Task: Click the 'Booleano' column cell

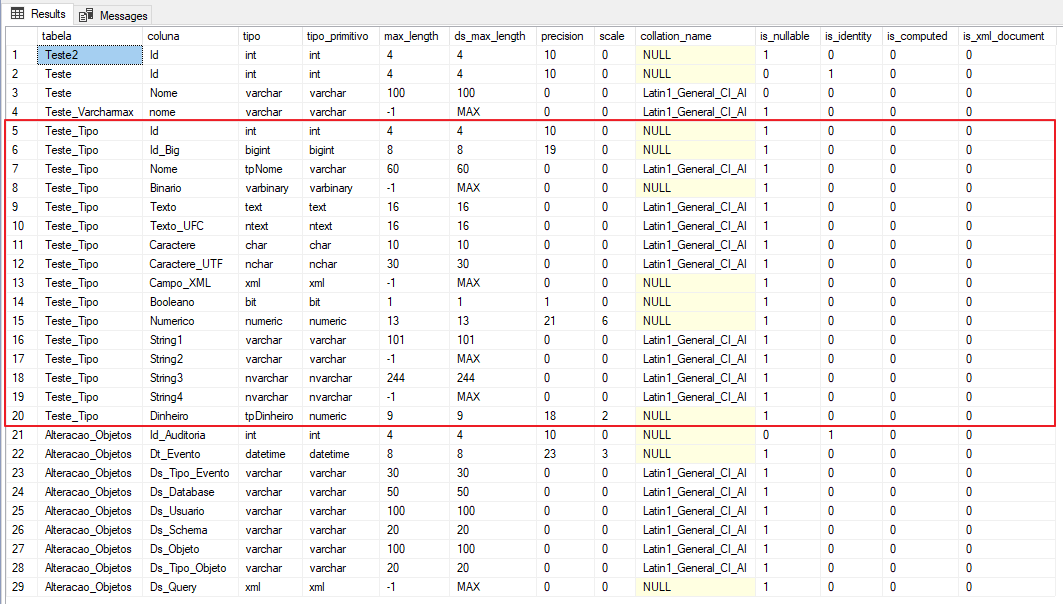Action: point(190,302)
